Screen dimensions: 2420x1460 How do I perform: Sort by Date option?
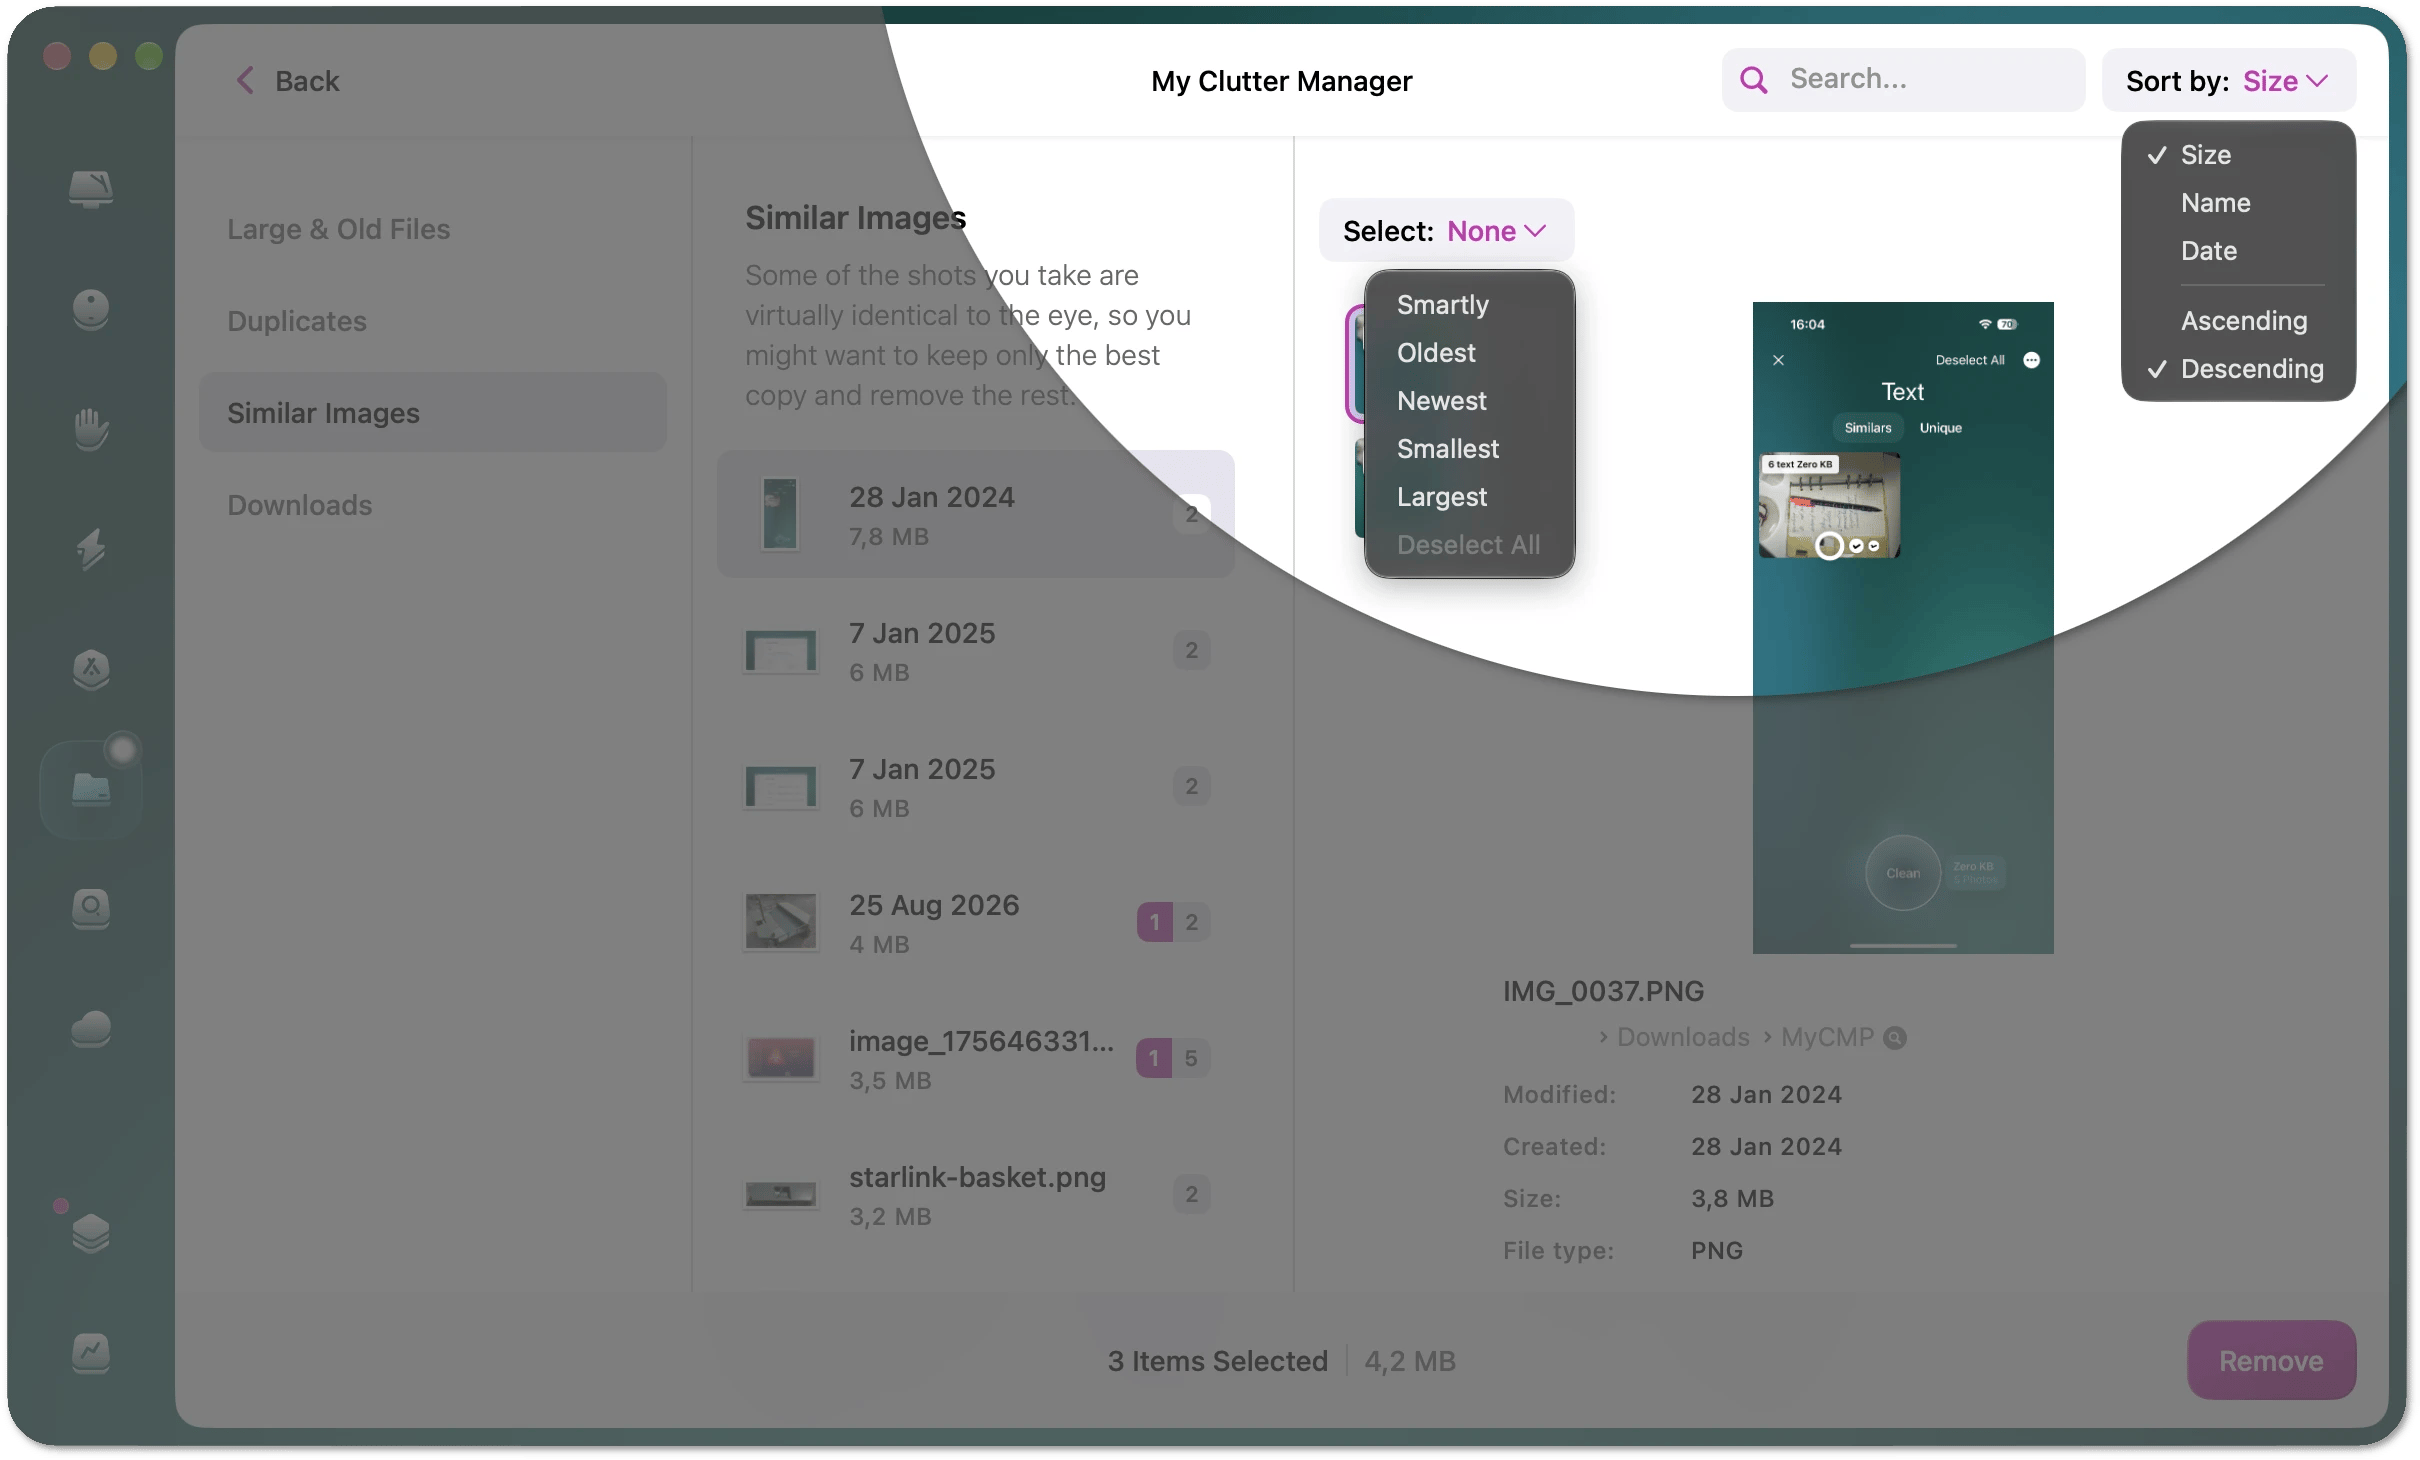[2238, 251]
